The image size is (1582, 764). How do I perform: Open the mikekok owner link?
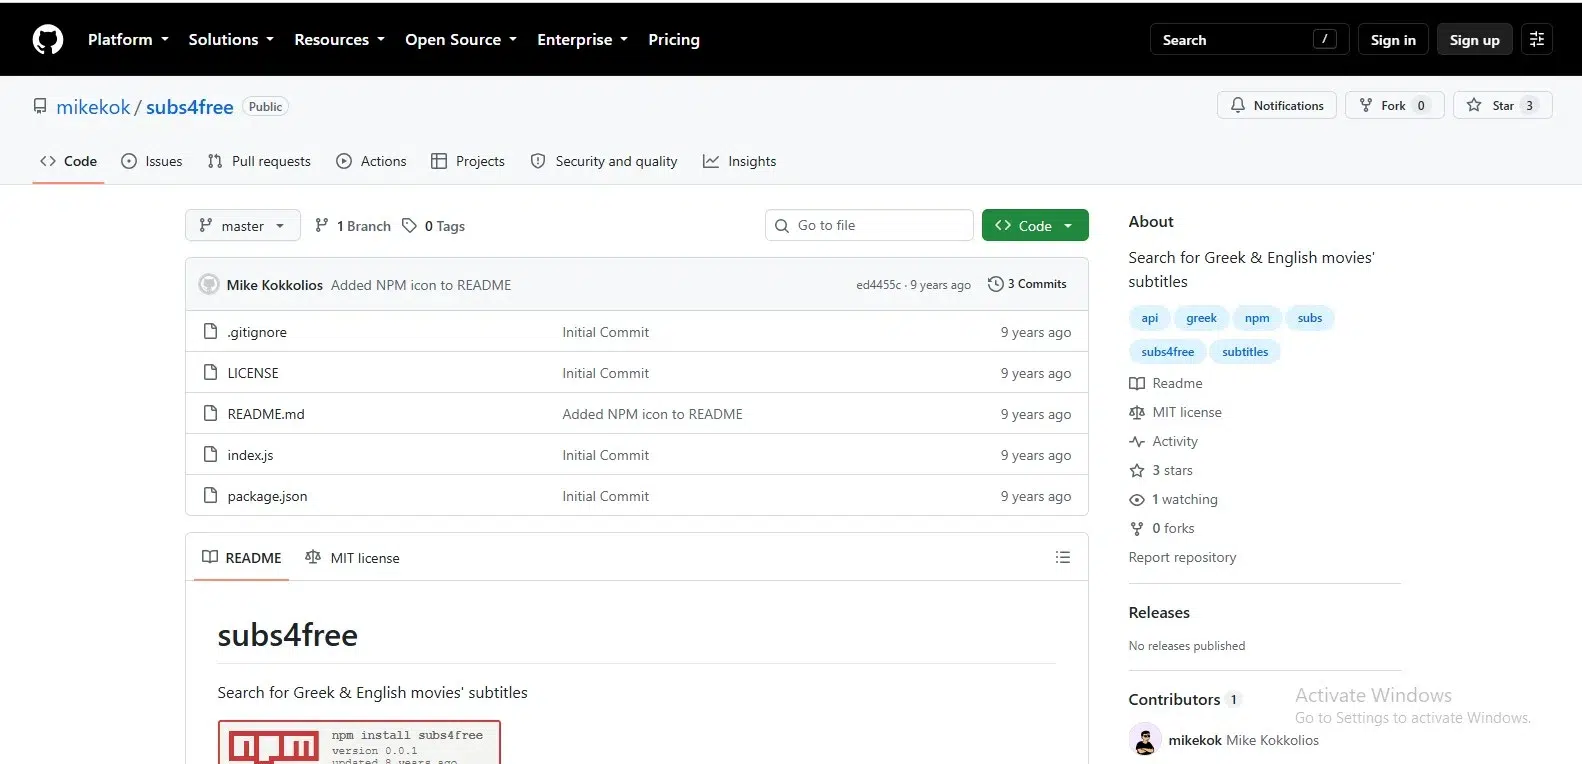[x=93, y=107]
